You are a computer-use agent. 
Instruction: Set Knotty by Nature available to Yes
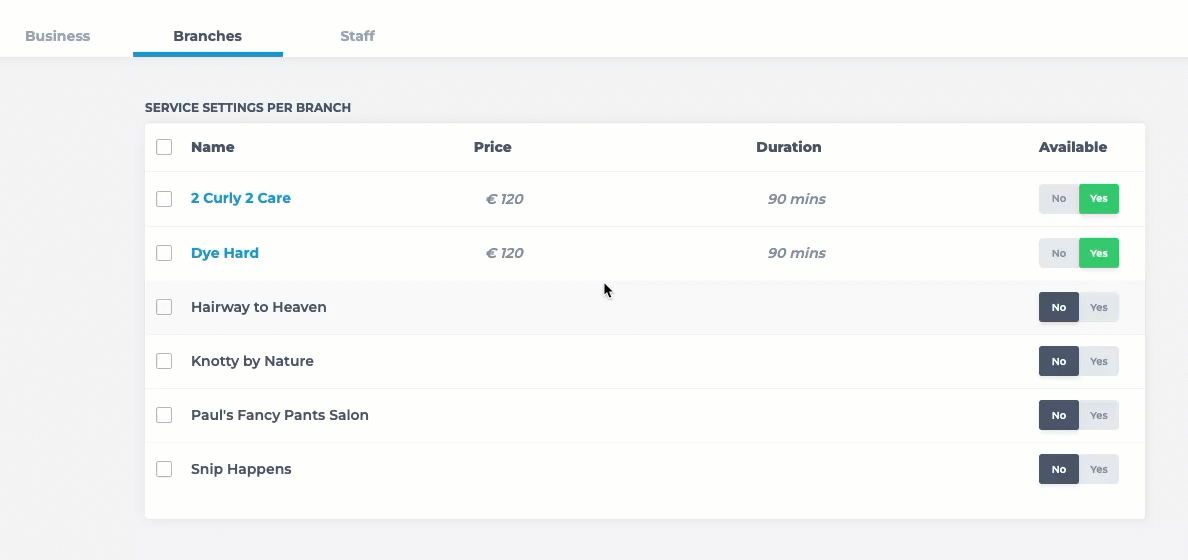pyautogui.click(x=1099, y=361)
